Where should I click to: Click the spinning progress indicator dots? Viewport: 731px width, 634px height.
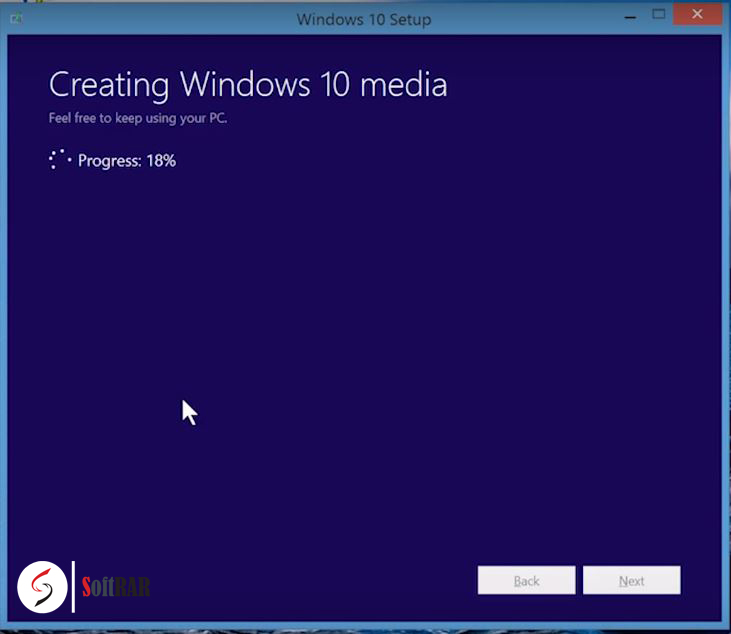60,159
